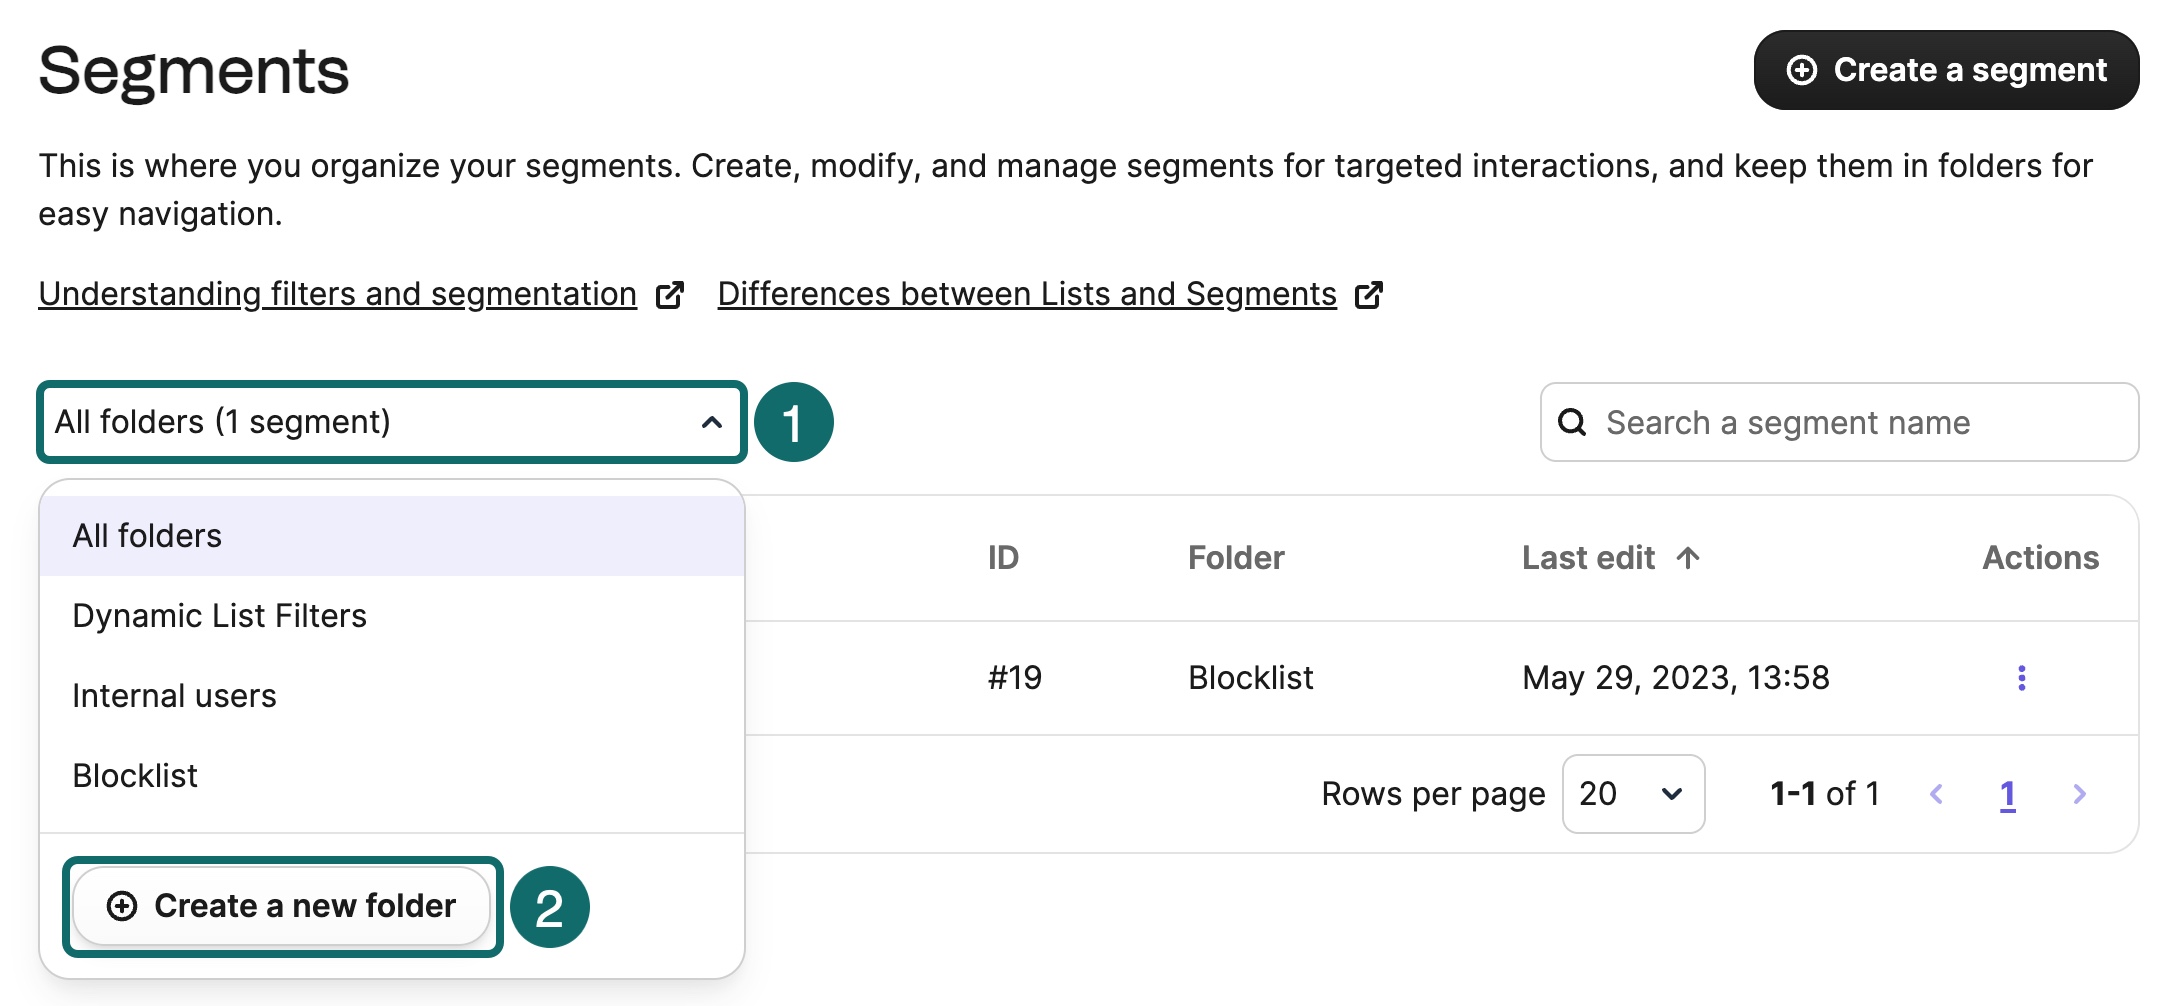Open the Rows per page dropdown

1632,794
